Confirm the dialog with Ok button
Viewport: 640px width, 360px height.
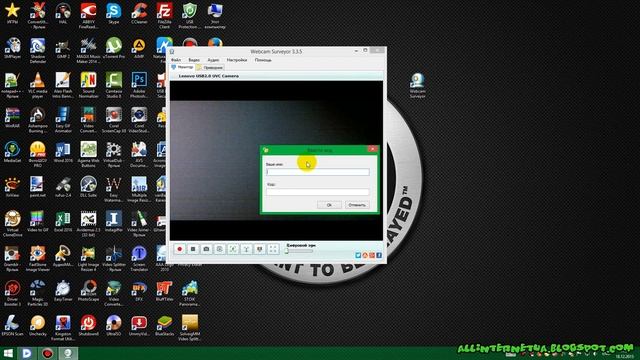coord(329,205)
